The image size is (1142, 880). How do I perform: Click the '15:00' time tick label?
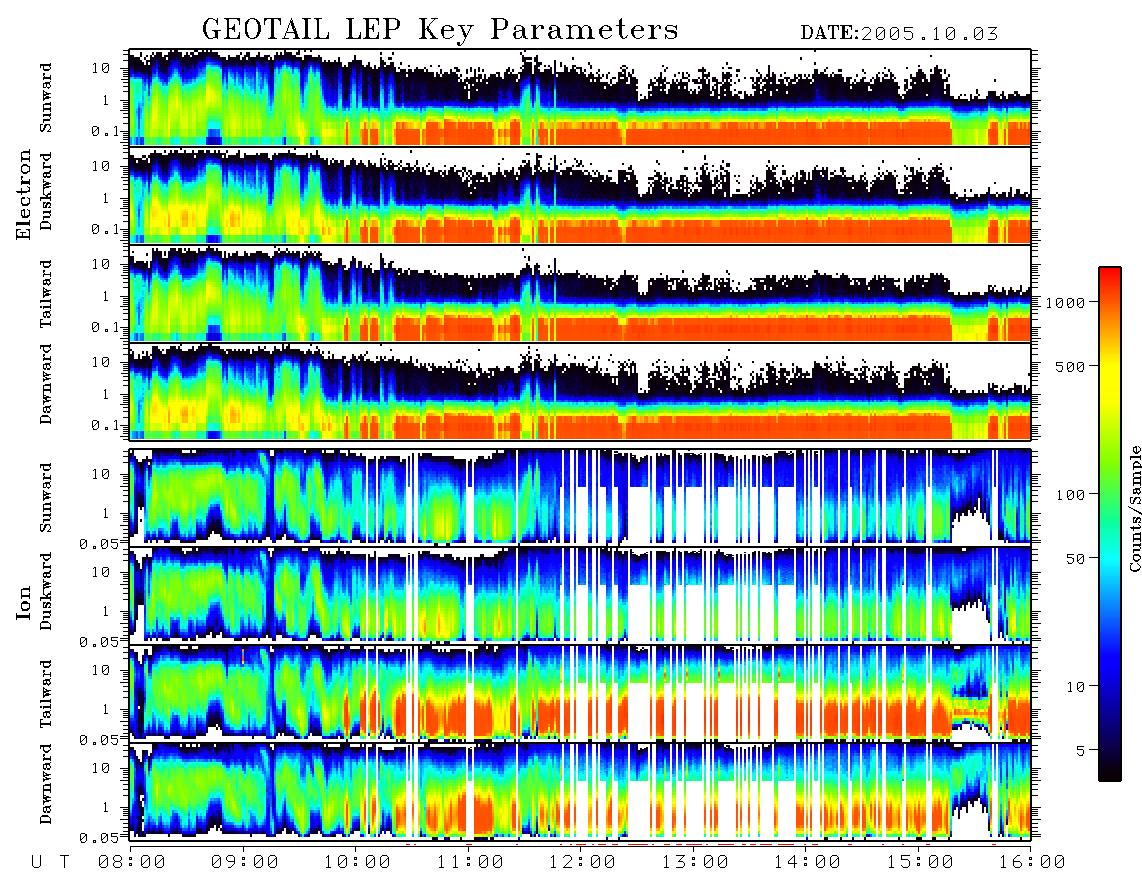click(919, 862)
